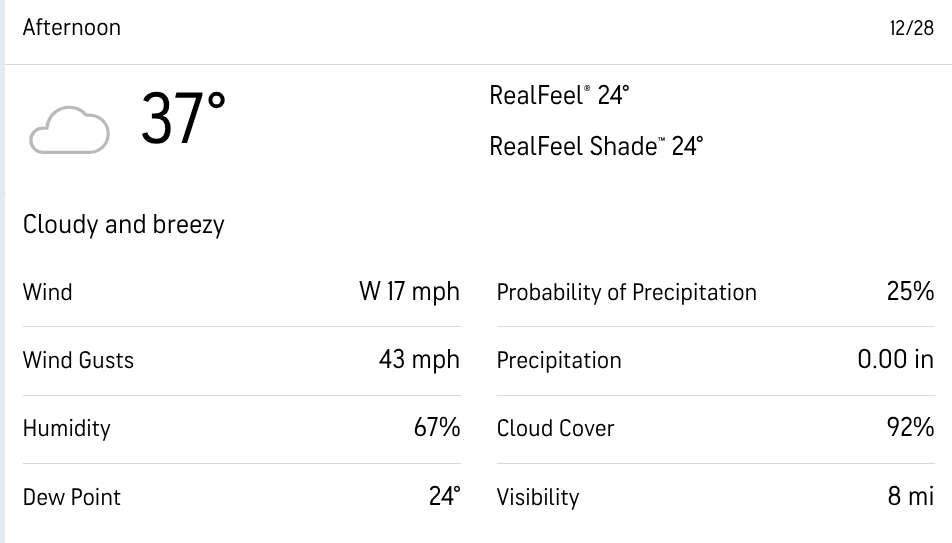Image resolution: width=952 pixels, height=543 pixels.
Task: Select the W 17 mph wind value
Action: click(409, 292)
